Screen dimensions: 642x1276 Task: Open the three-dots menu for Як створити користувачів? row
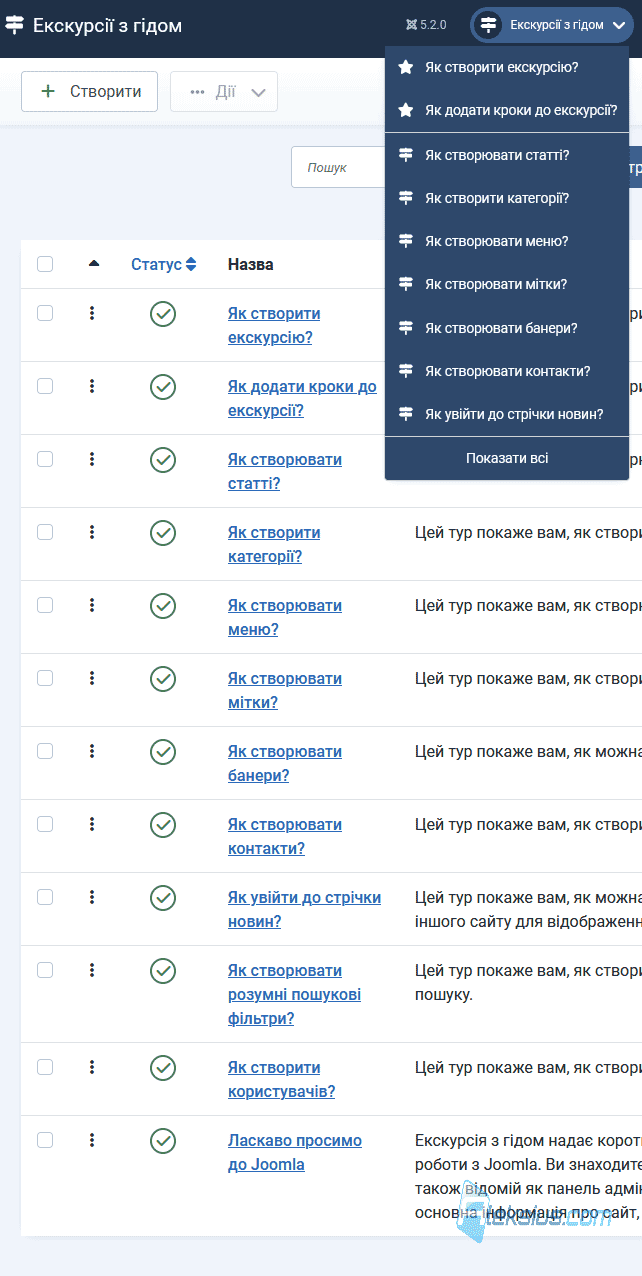pyautogui.click(x=92, y=1067)
